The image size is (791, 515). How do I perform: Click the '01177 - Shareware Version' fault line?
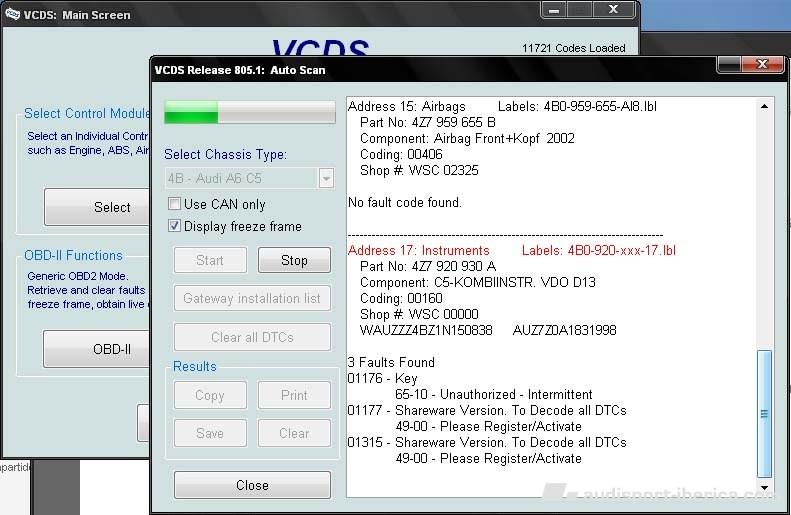(487, 411)
